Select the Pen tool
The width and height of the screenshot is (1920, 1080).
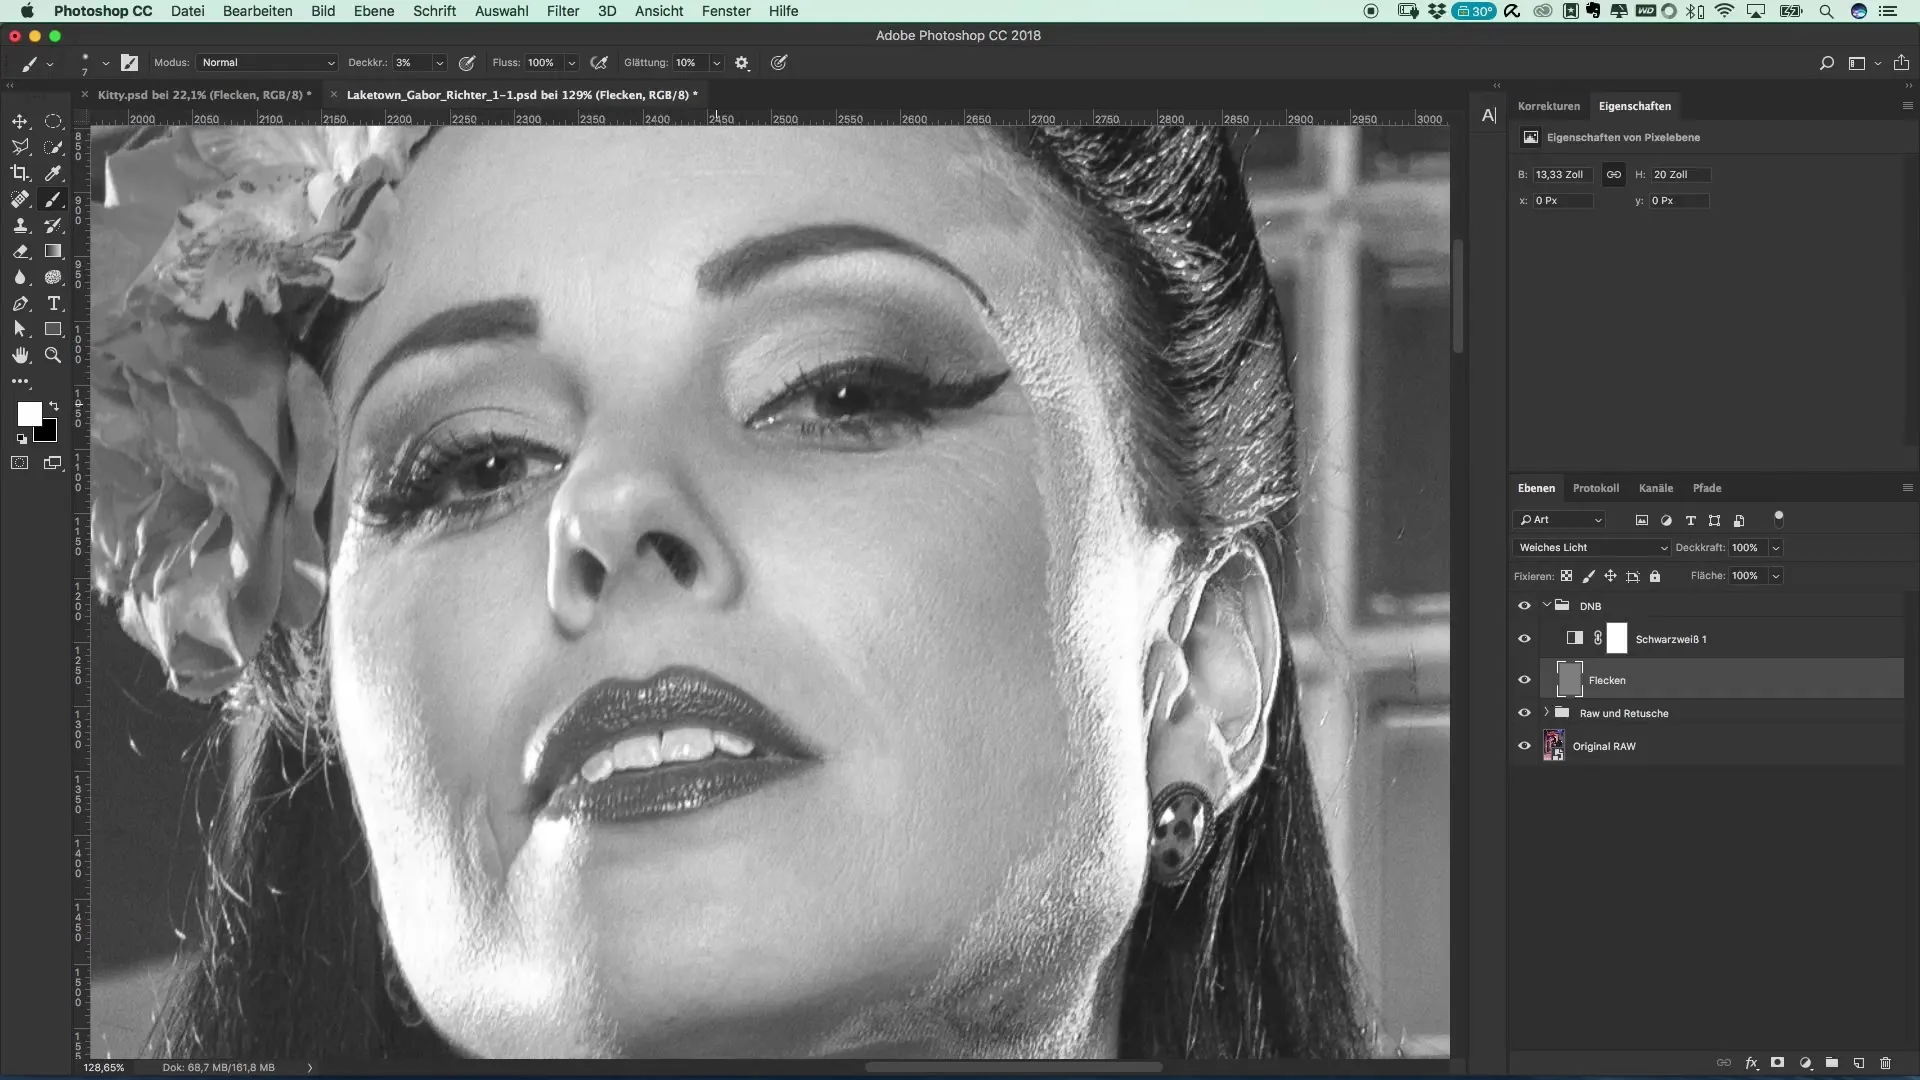click(x=20, y=303)
